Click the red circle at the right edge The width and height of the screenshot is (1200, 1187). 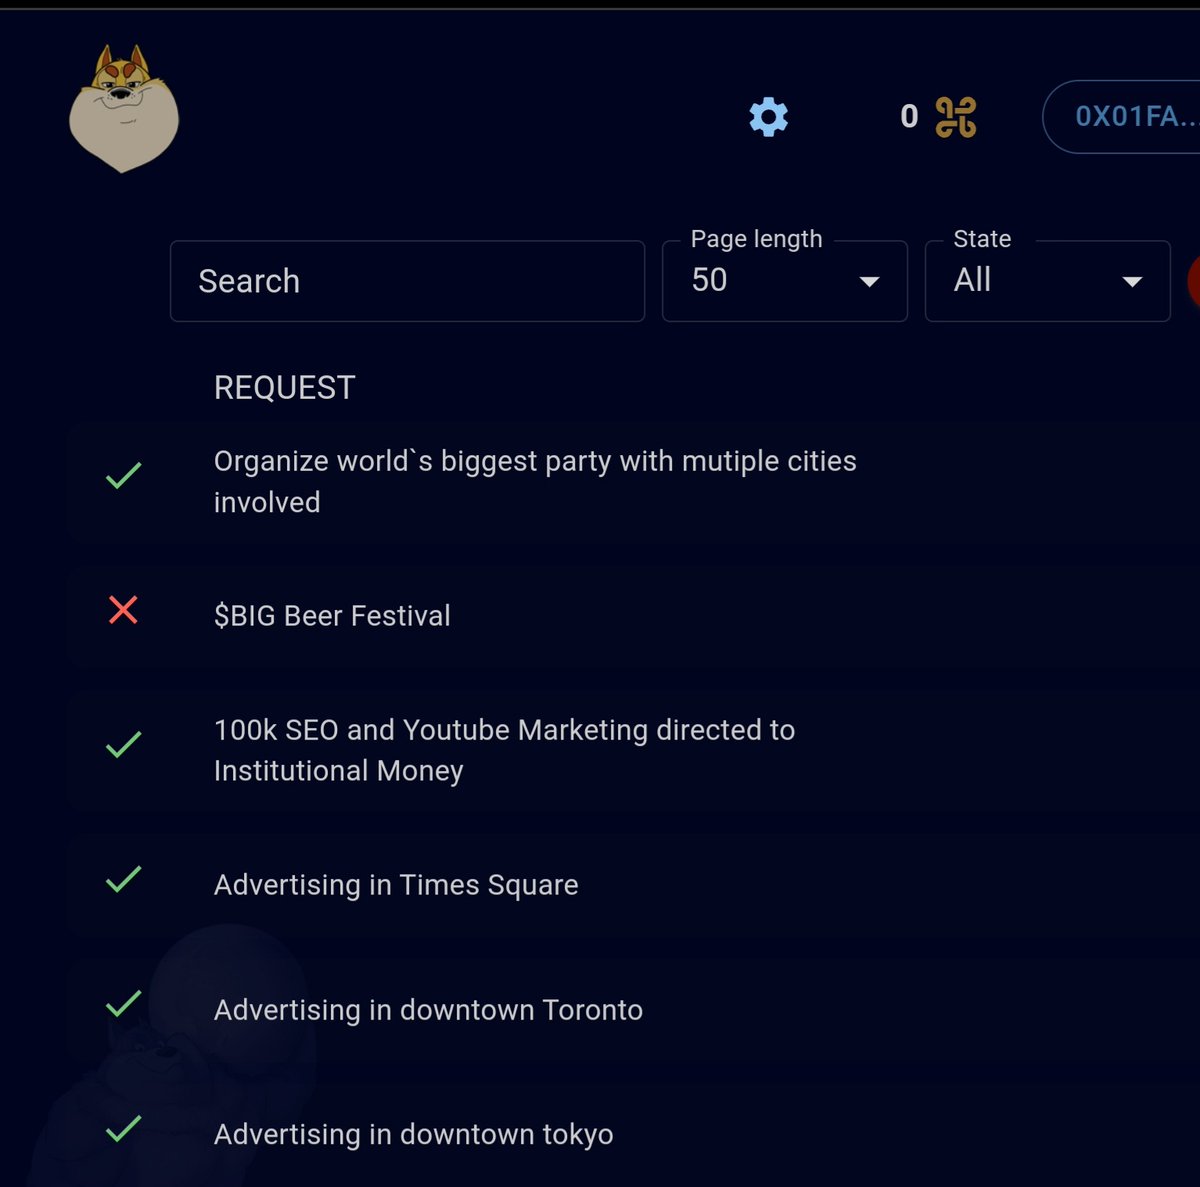click(1195, 281)
